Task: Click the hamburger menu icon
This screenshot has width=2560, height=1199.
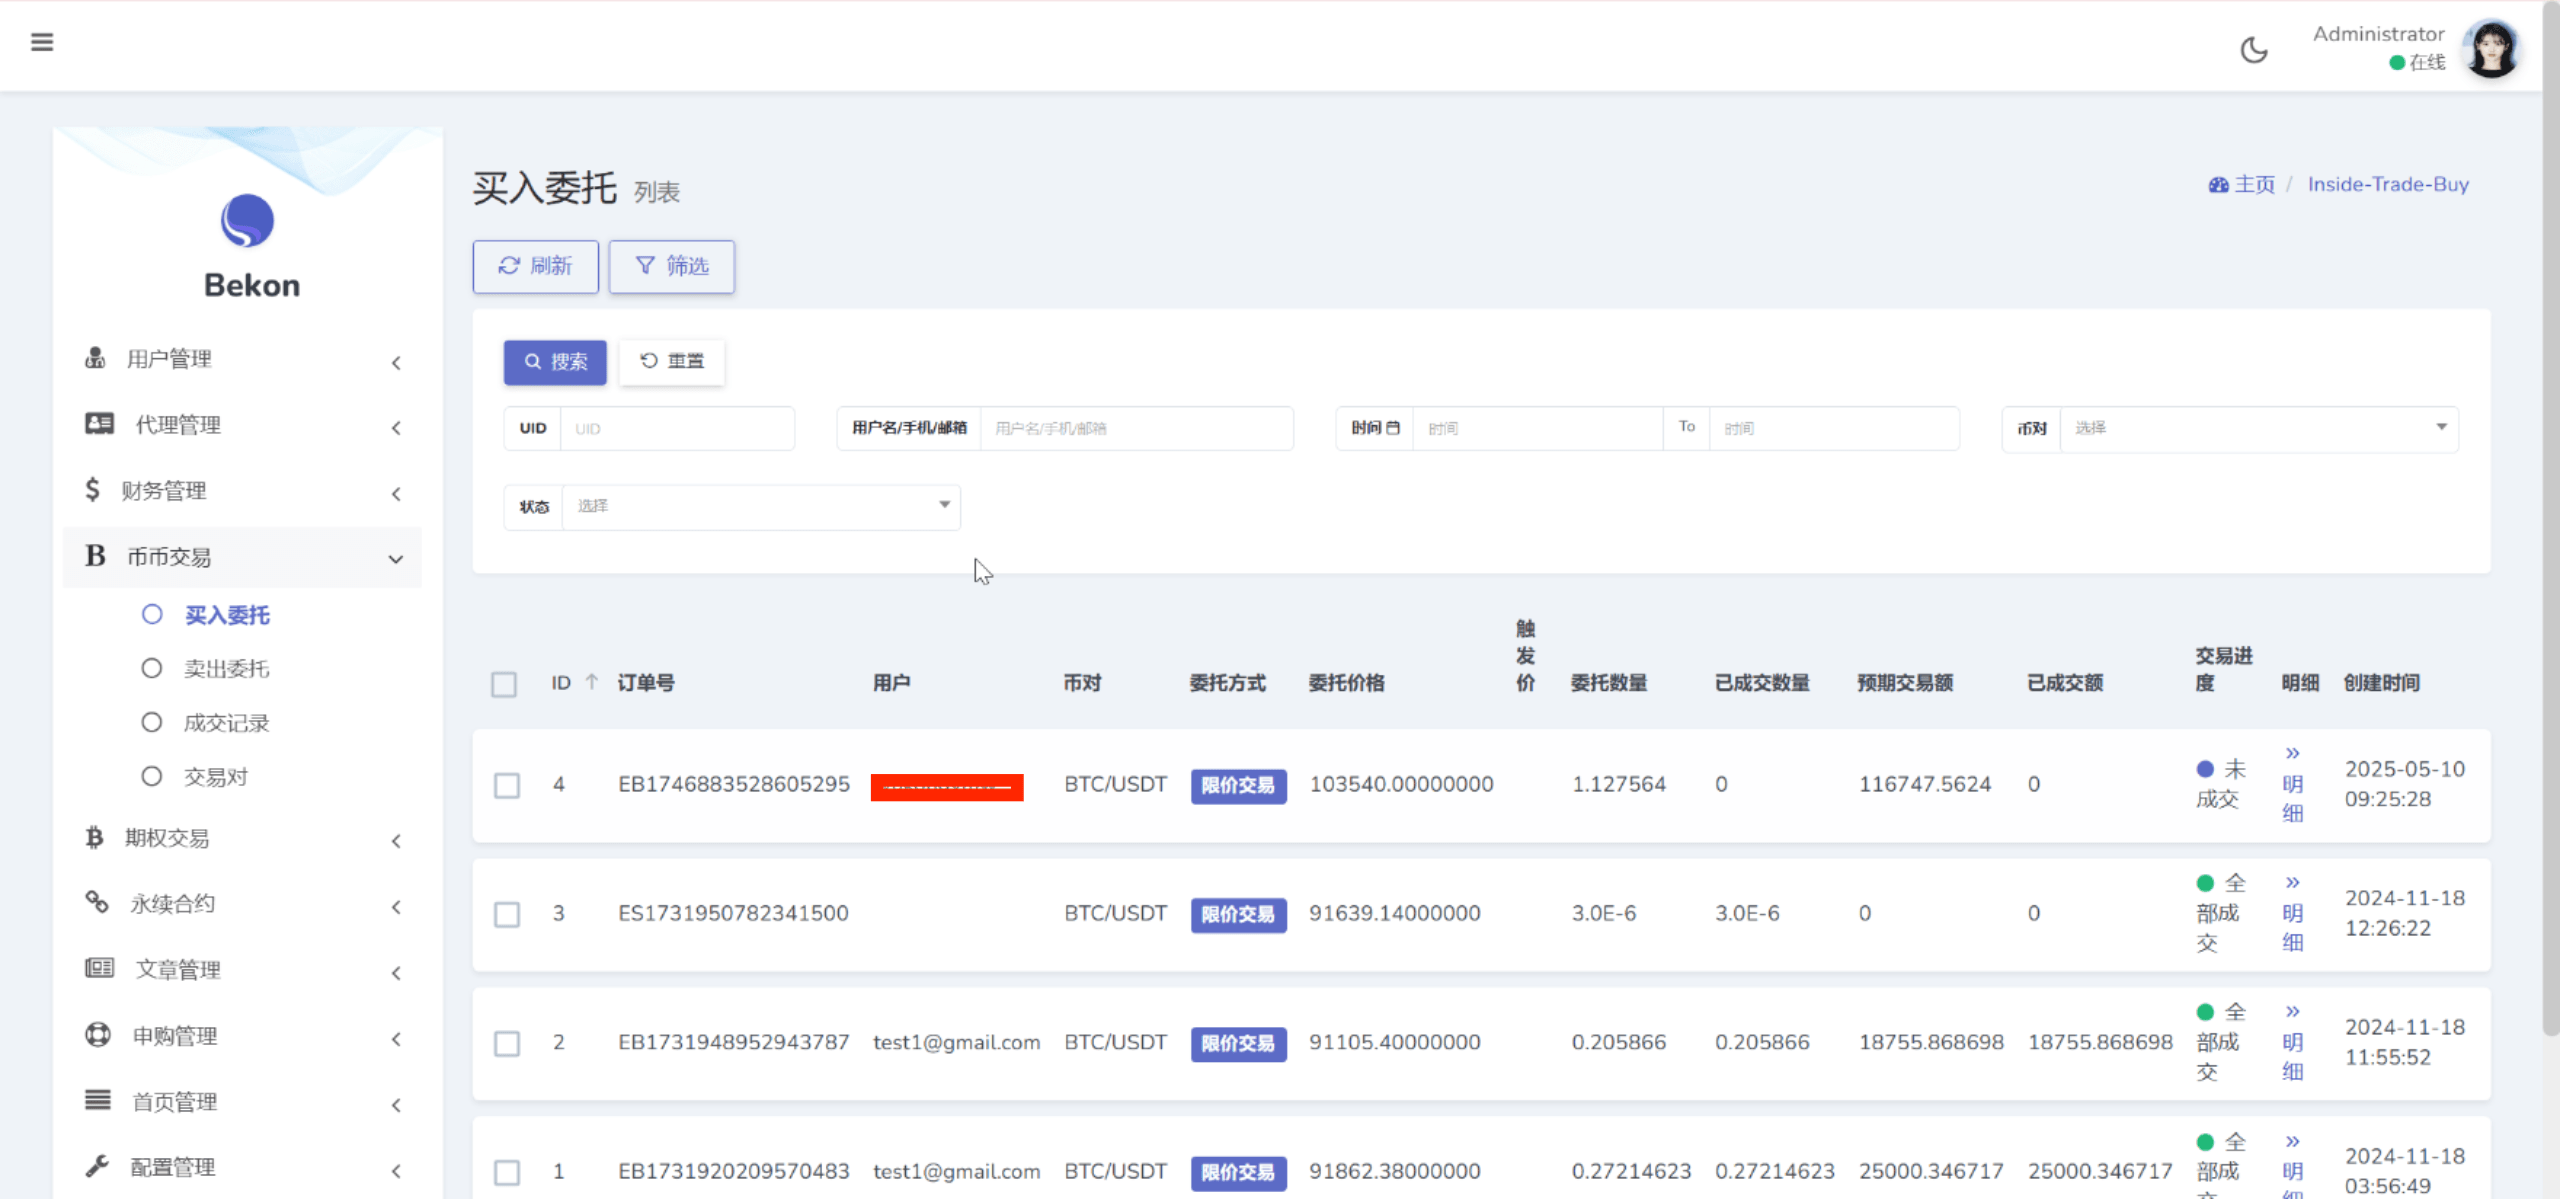Action: coord(42,42)
